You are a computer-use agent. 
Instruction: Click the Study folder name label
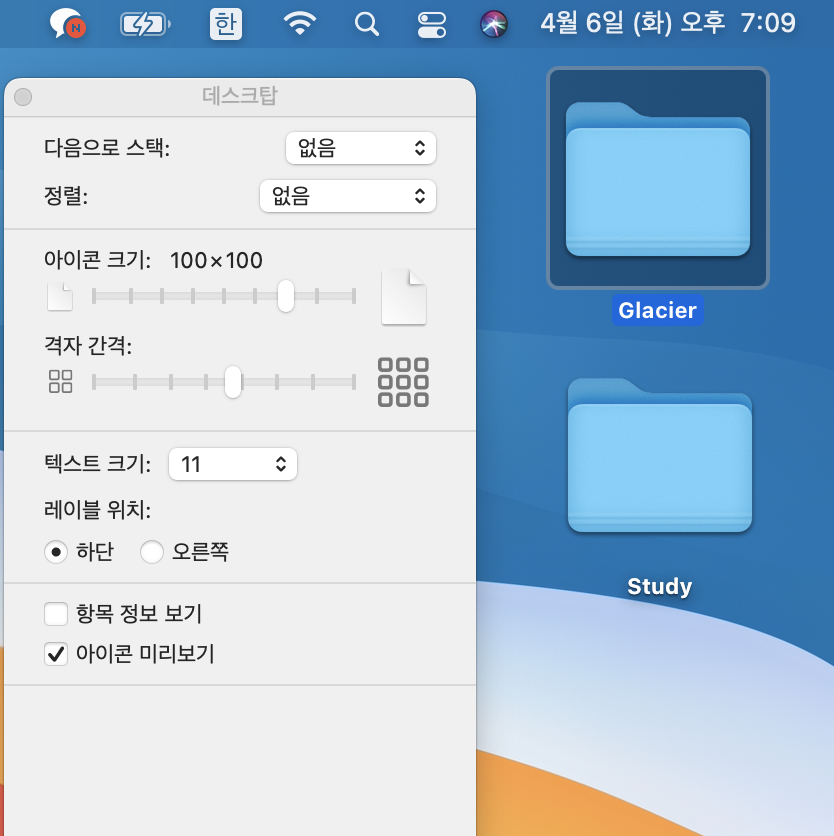point(660,586)
